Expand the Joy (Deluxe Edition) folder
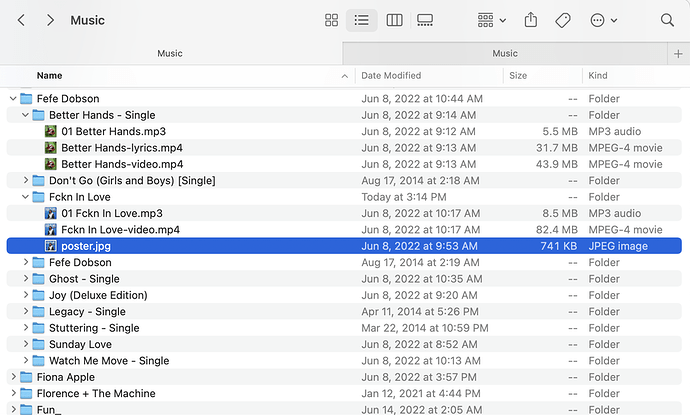Viewport: 690px width, 415px height. coord(26,295)
